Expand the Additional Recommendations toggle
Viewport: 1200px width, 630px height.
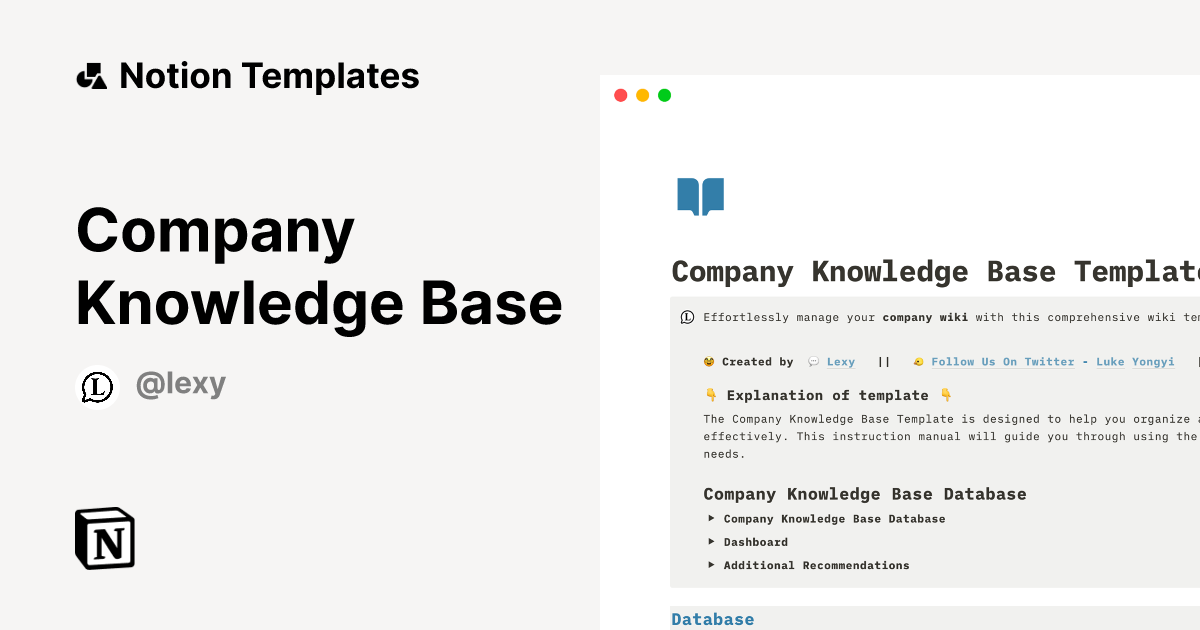(712, 565)
